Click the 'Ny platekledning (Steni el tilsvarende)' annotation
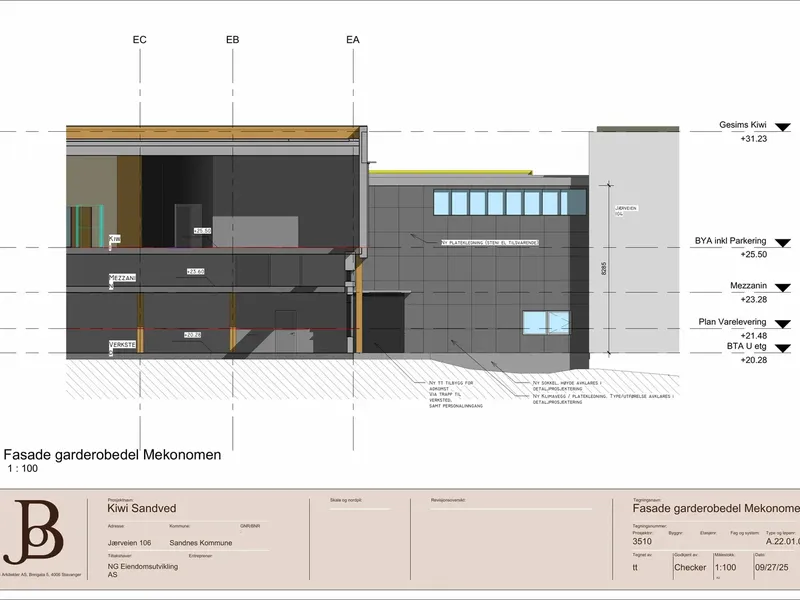 pyautogui.click(x=490, y=243)
